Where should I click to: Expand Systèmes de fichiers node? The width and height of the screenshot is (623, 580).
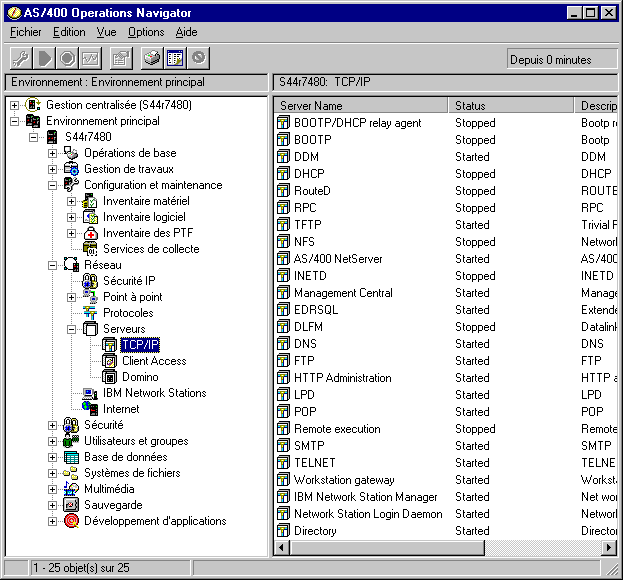[52, 473]
